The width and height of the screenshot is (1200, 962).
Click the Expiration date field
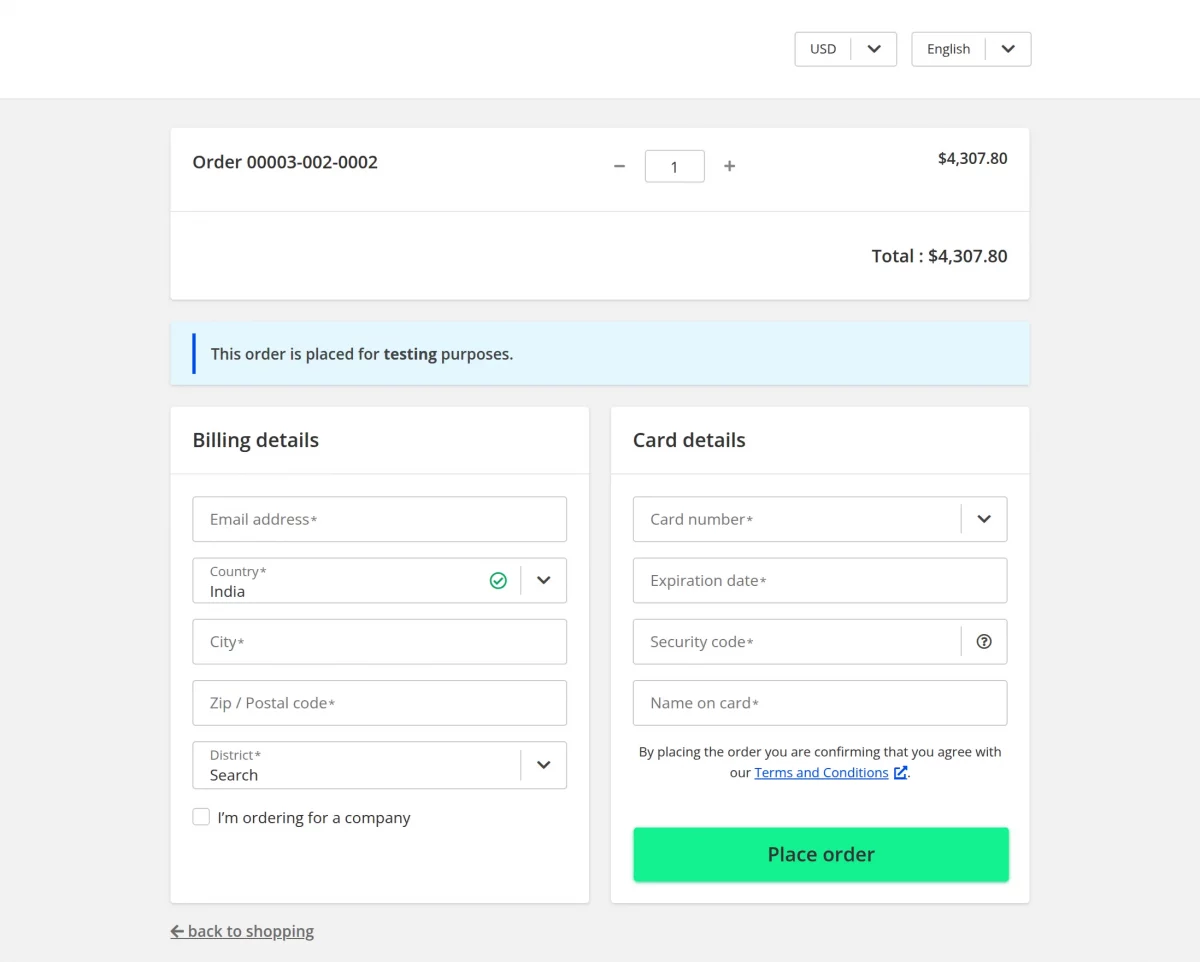click(820, 580)
